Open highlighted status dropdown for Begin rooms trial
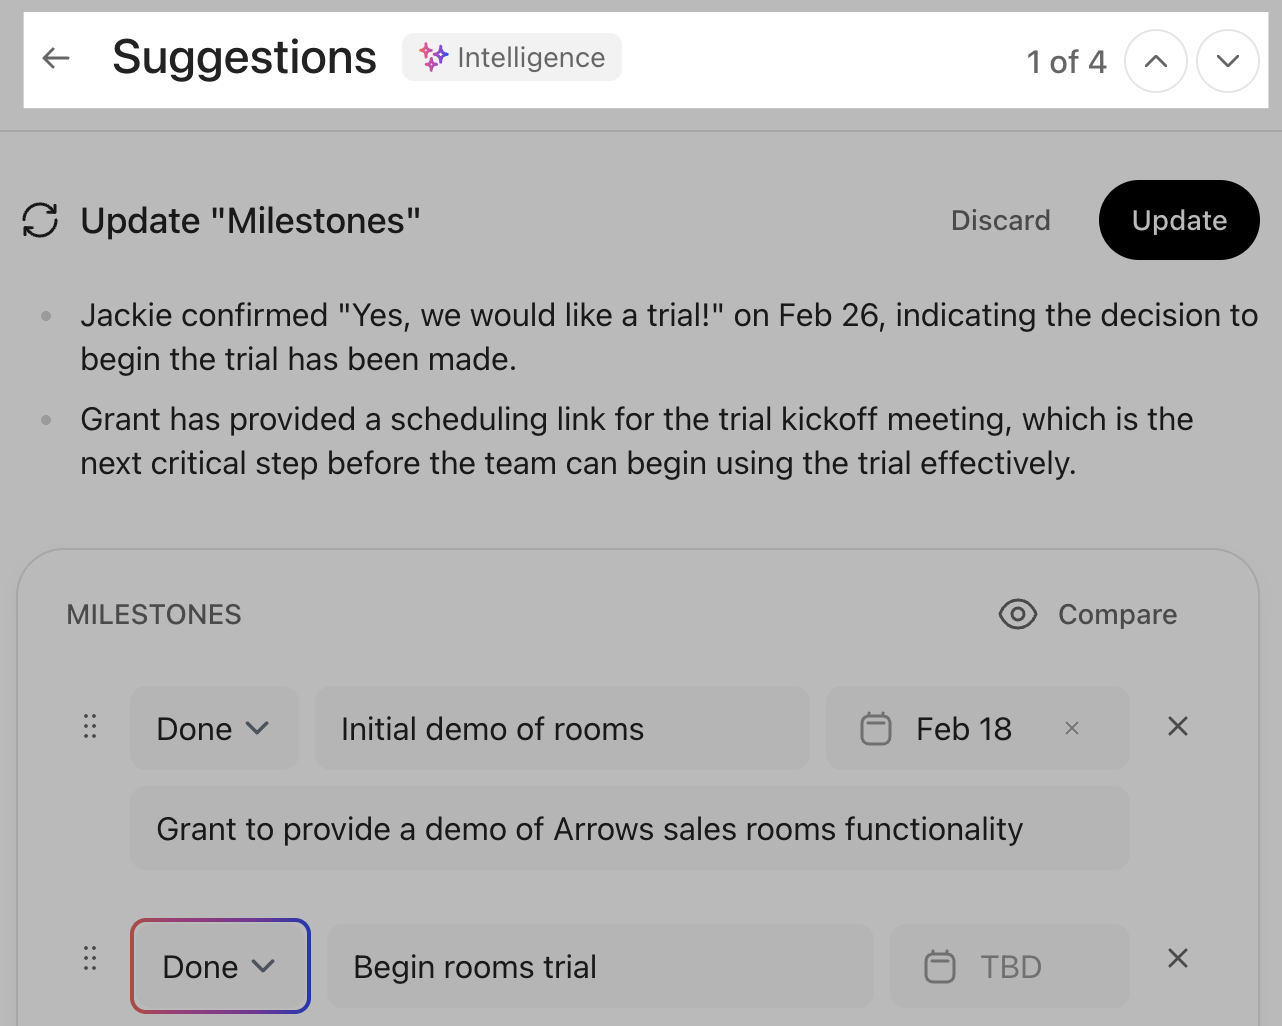 (219, 967)
